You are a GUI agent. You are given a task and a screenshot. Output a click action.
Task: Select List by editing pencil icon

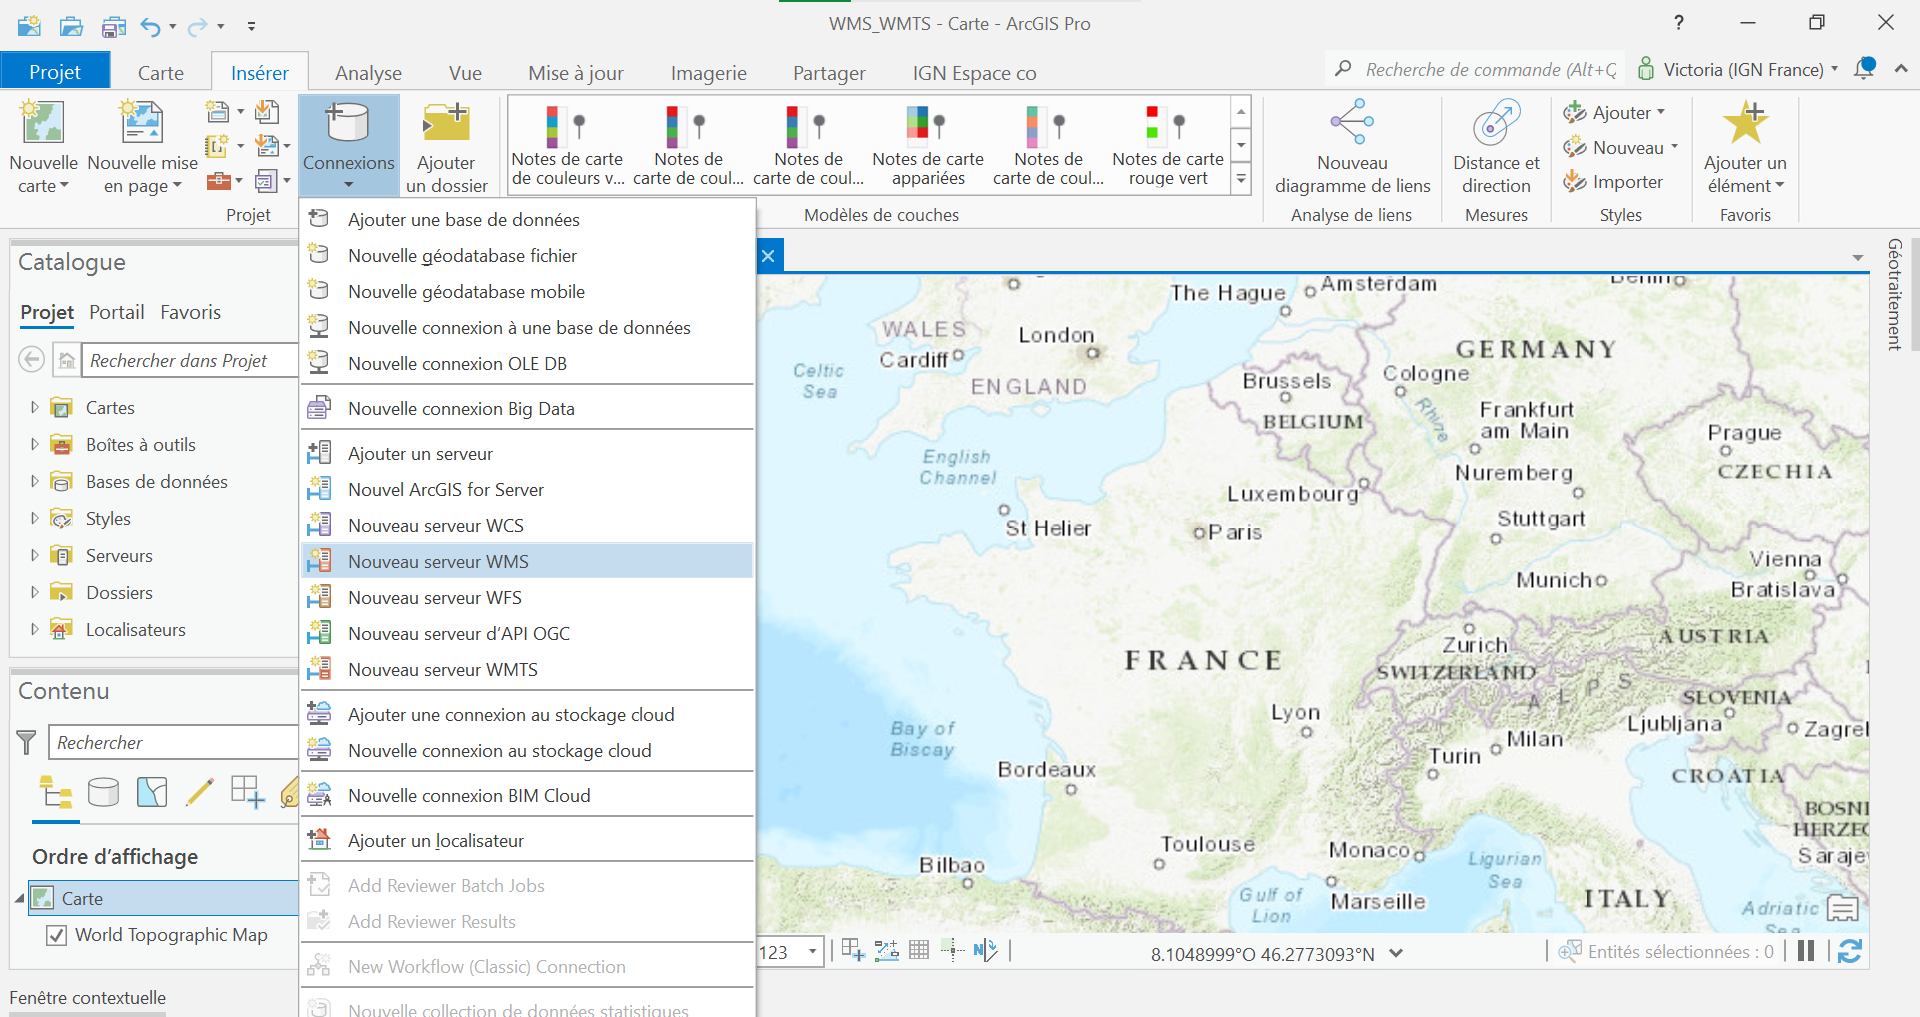coord(200,793)
